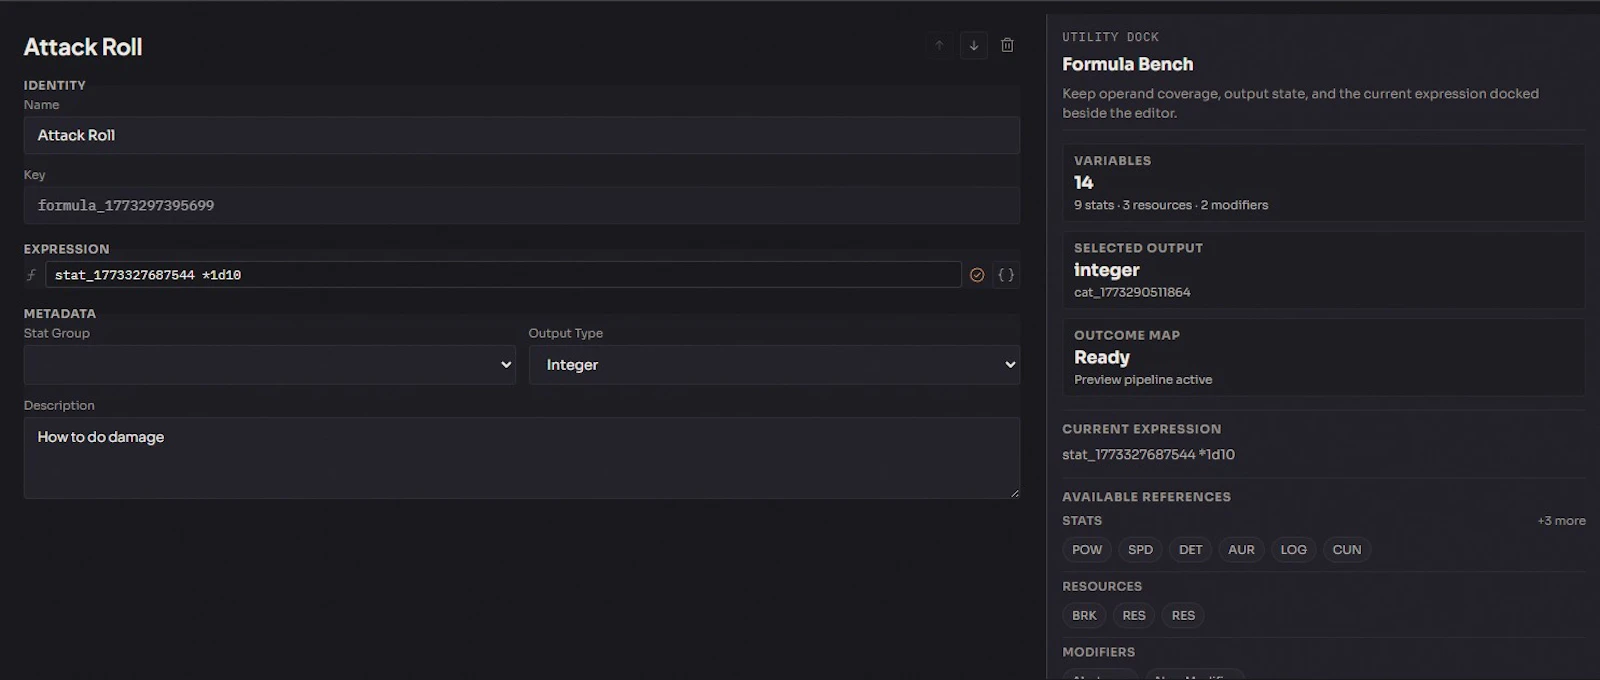1600x680 pixels.
Task: Insert the SPD stat reference
Action: [x=1140, y=550]
